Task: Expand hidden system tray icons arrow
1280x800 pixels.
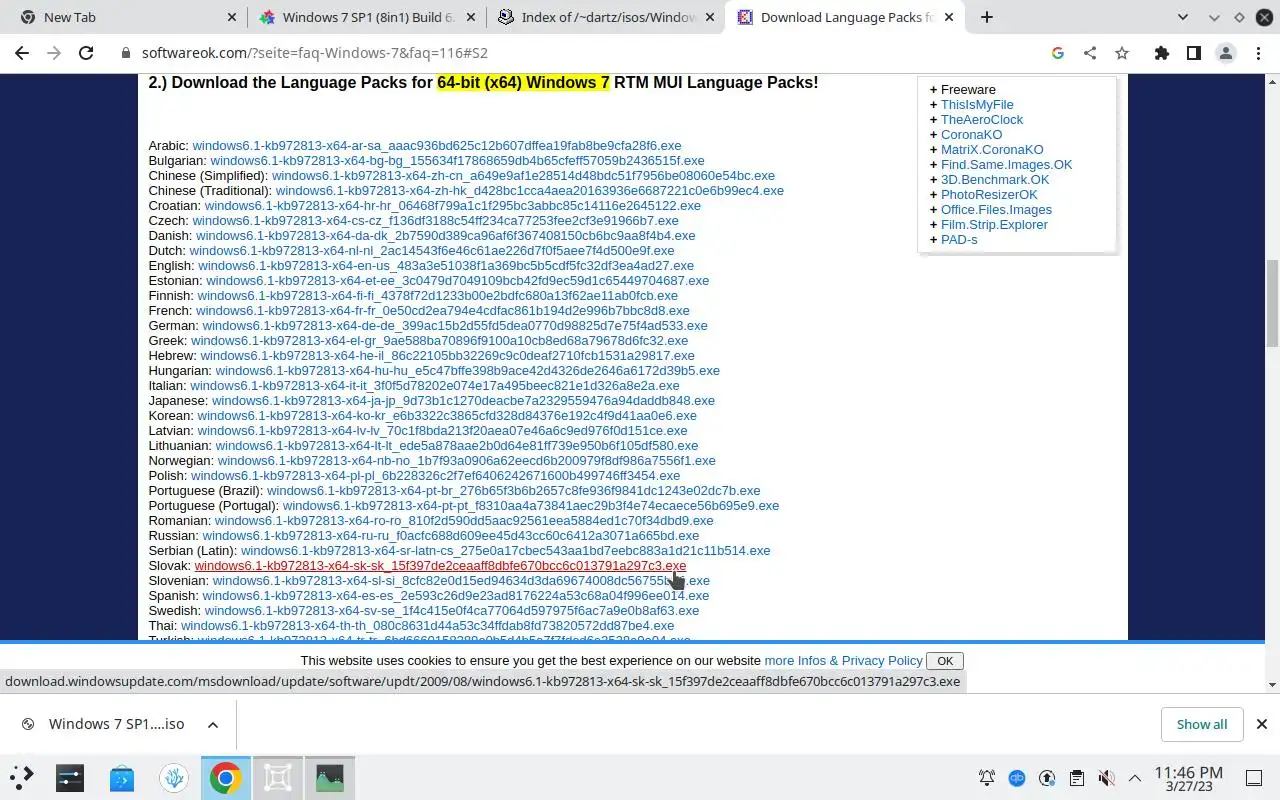Action: point(1135,777)
